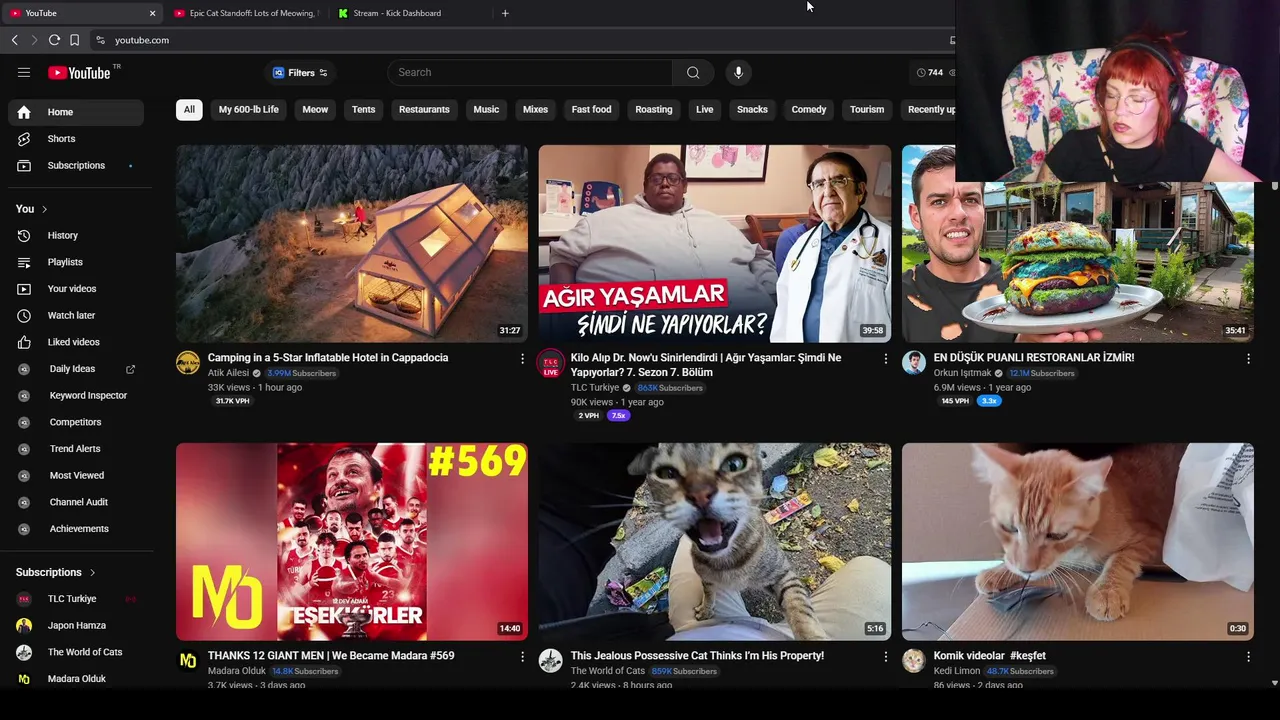Close the YouTube browser tab
The height and width of the screenshot is (720, 1280).
pos(152,13)
